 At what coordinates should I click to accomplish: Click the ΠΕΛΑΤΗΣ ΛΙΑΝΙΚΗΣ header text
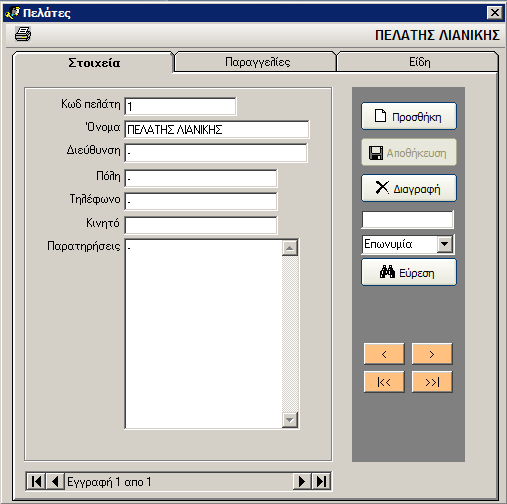(x=437, y=35)
